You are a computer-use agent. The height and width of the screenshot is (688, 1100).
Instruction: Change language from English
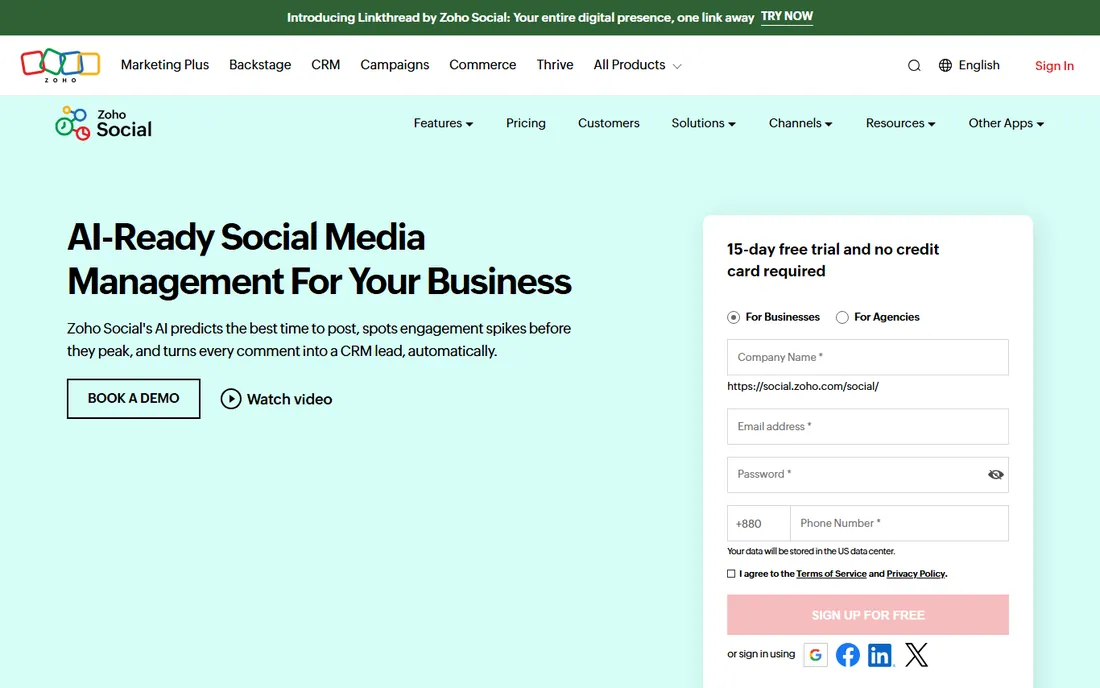pyautogui.click(x=979, y=65)
